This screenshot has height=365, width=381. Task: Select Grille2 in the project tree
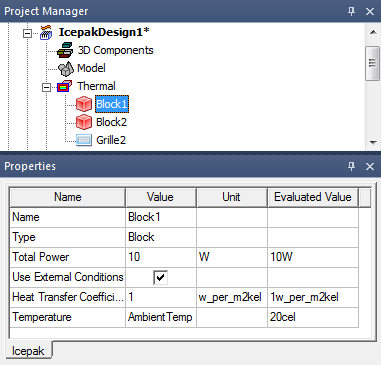111,140
